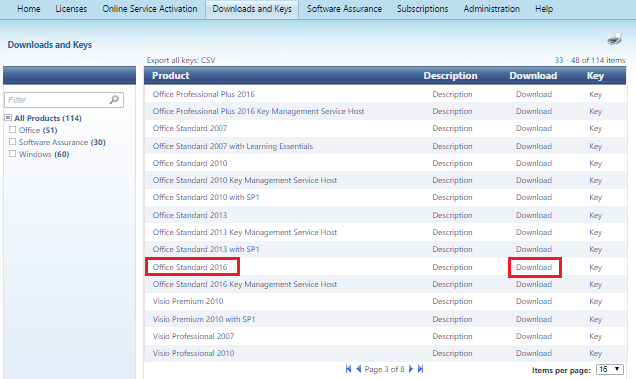
Task: View Description for Office Standard 2013 with SP1
Action: point(452,249)
